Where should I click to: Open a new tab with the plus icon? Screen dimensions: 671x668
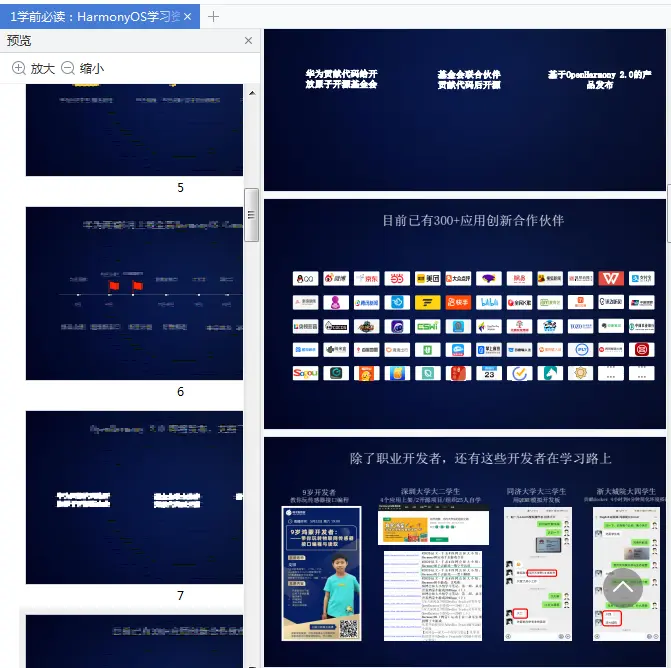213,17
